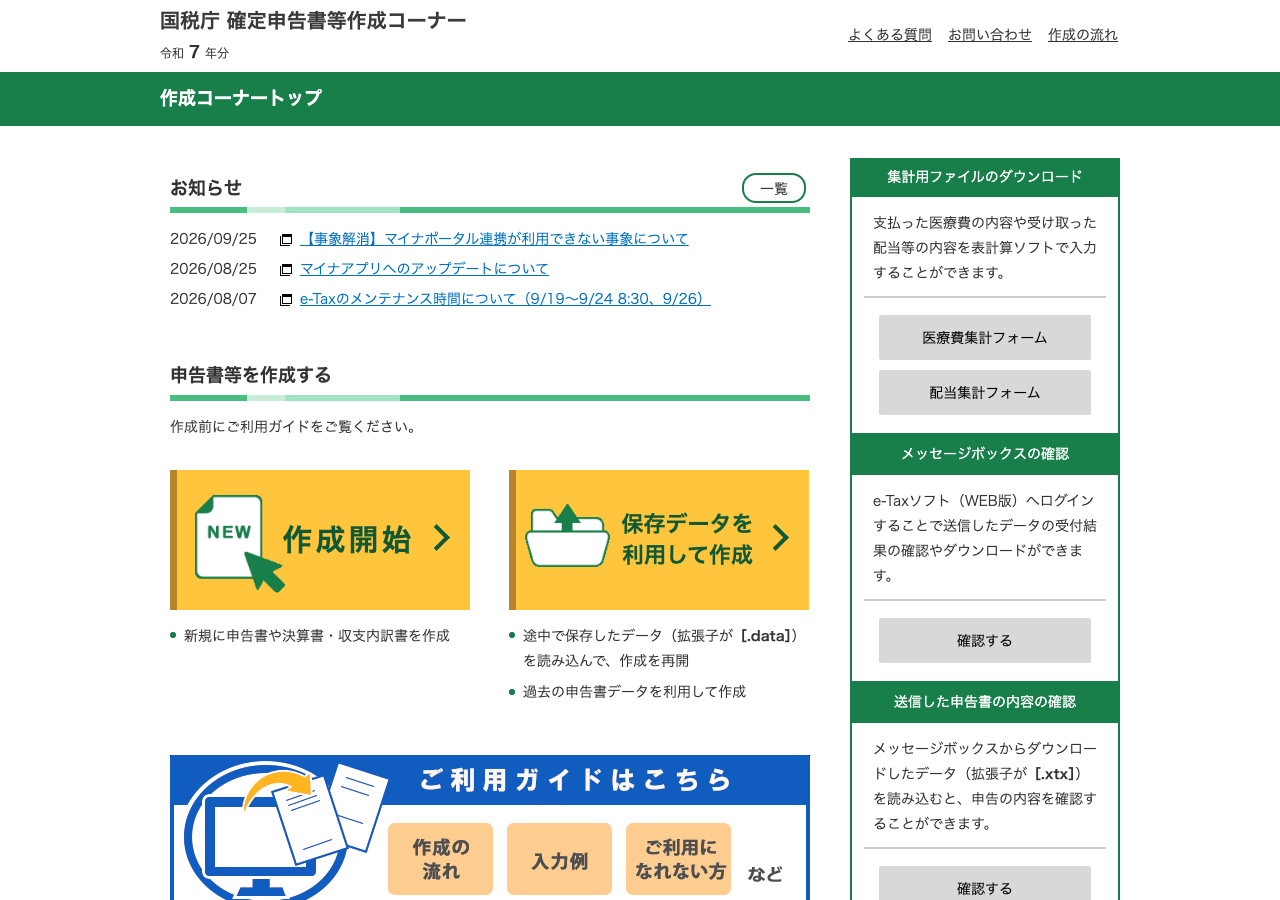Image resolution: width=1280 pixels, height=900 pixels.
Task: Click the upload folder icon on 保存データ banner
Action: pyautogui.click(x=567, y=535)
